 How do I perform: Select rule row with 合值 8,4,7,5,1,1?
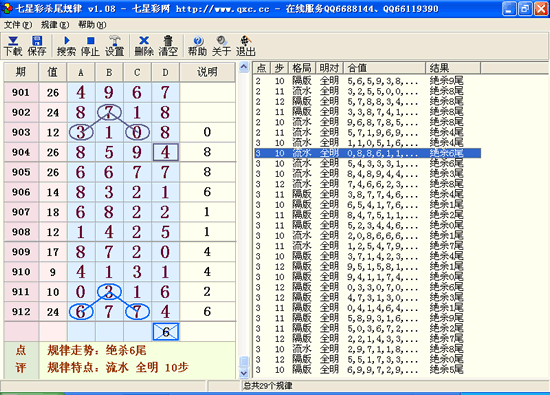(367, 215)
